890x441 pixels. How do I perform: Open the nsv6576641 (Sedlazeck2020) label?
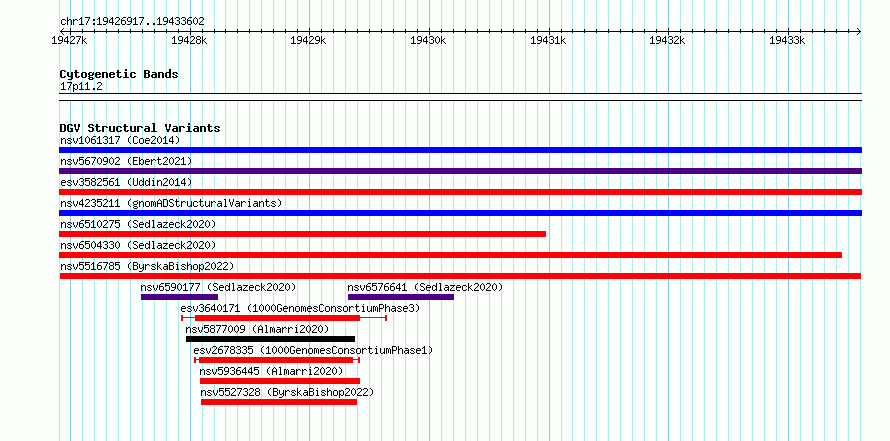(x=425, y=287)
